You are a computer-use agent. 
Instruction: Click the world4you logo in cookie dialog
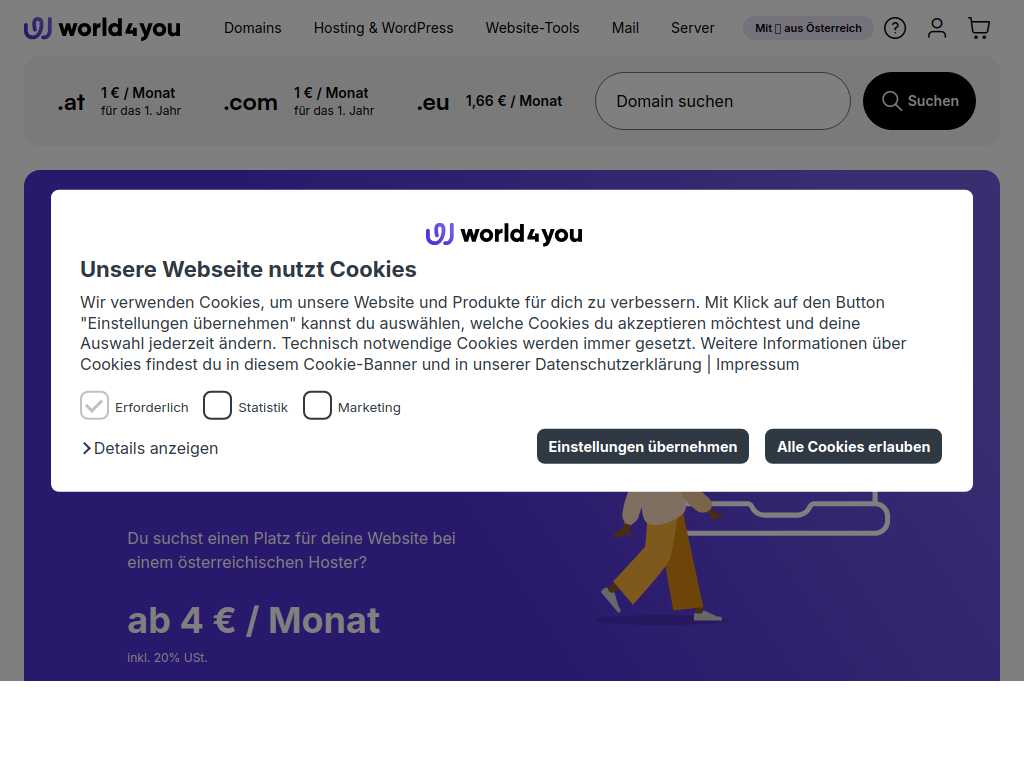coord(504,234)
